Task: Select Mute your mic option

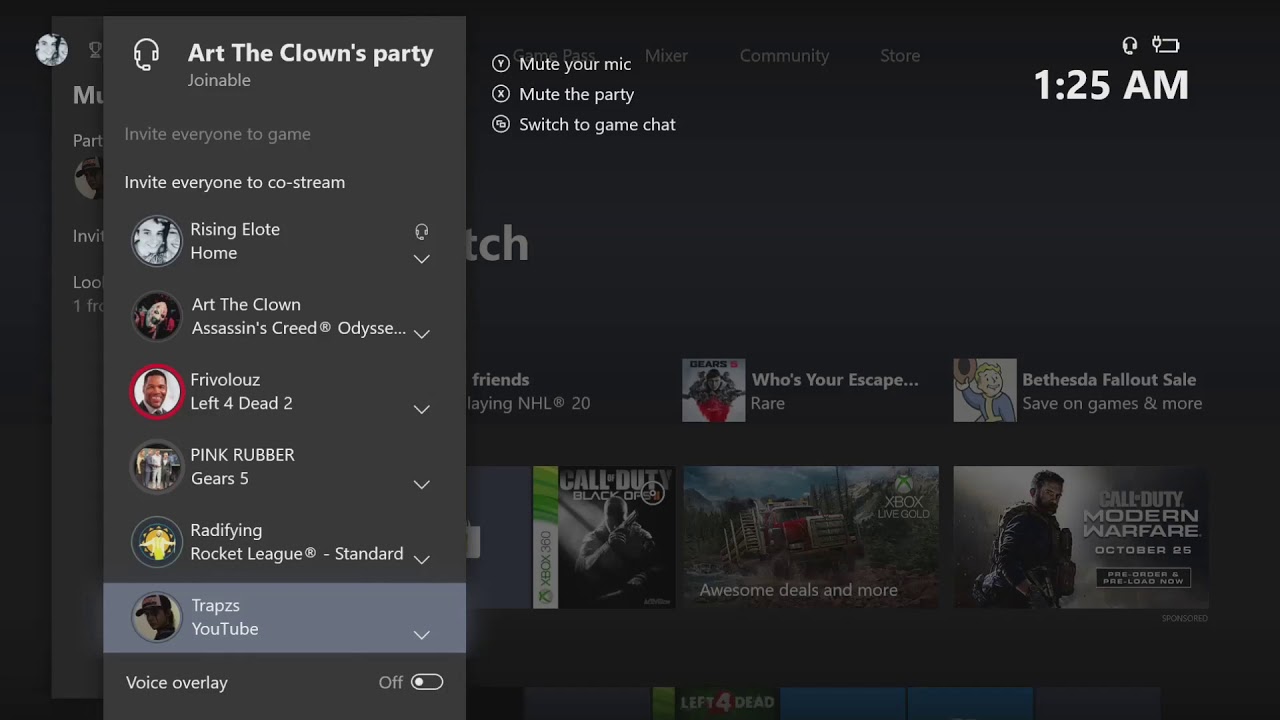Action: 575,64
